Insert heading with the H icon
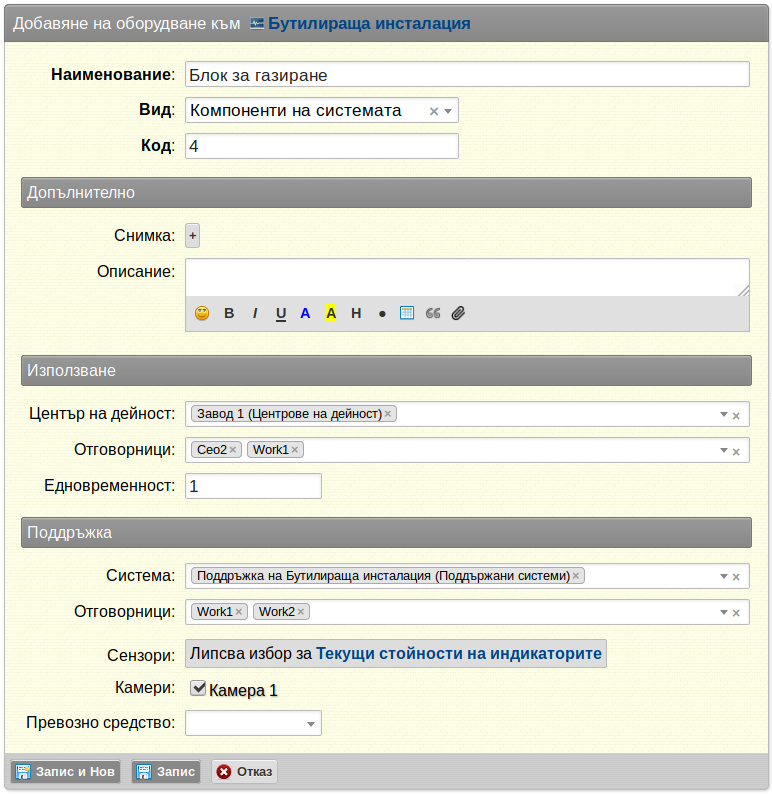Image resolution: width=772 pixels, height=795 pixels. click(x=356, y=313)
